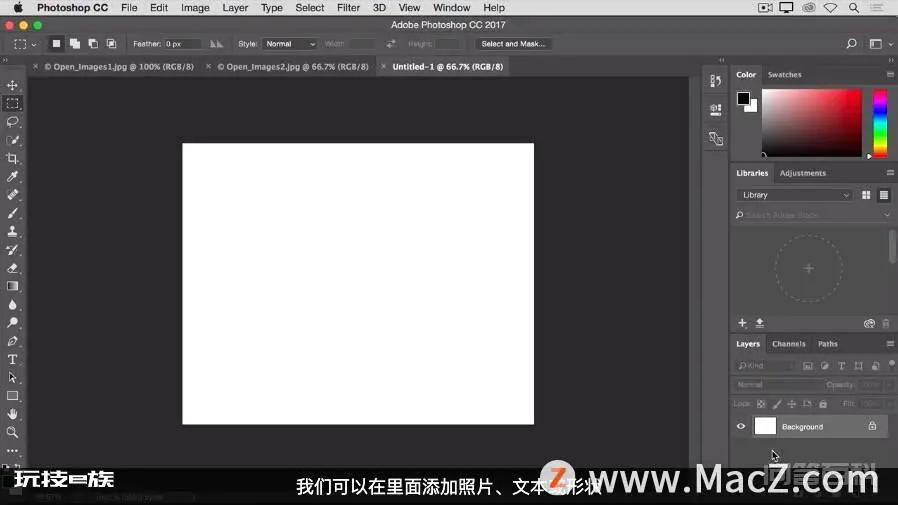
Task: Switch to Open_Images2.jpg document tab
Action: pos(293,66)
